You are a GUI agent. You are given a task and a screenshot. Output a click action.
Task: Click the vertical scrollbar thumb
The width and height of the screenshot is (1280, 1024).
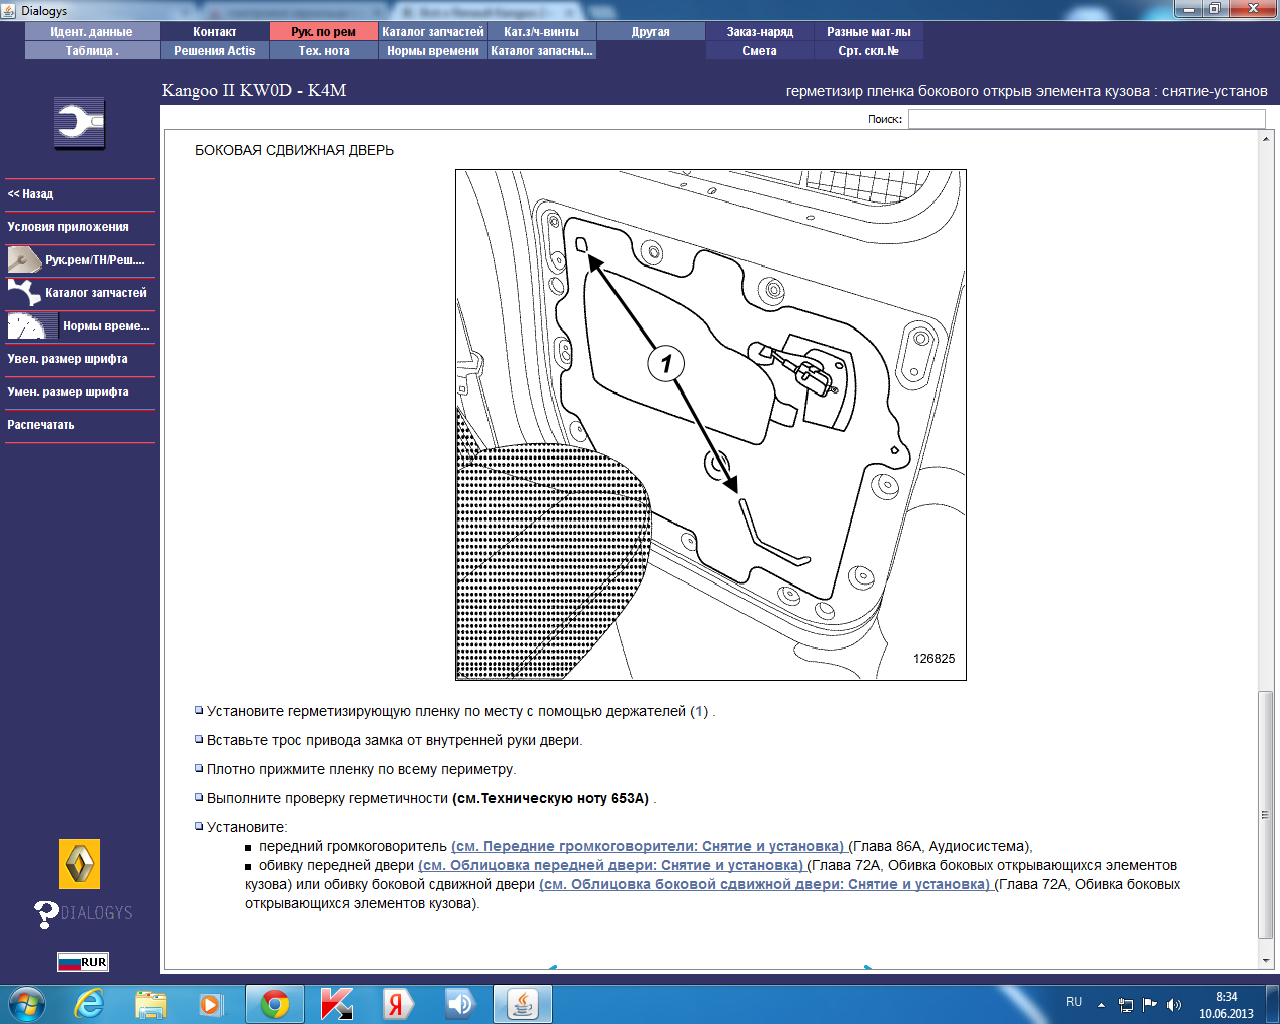click(1266, 814)
